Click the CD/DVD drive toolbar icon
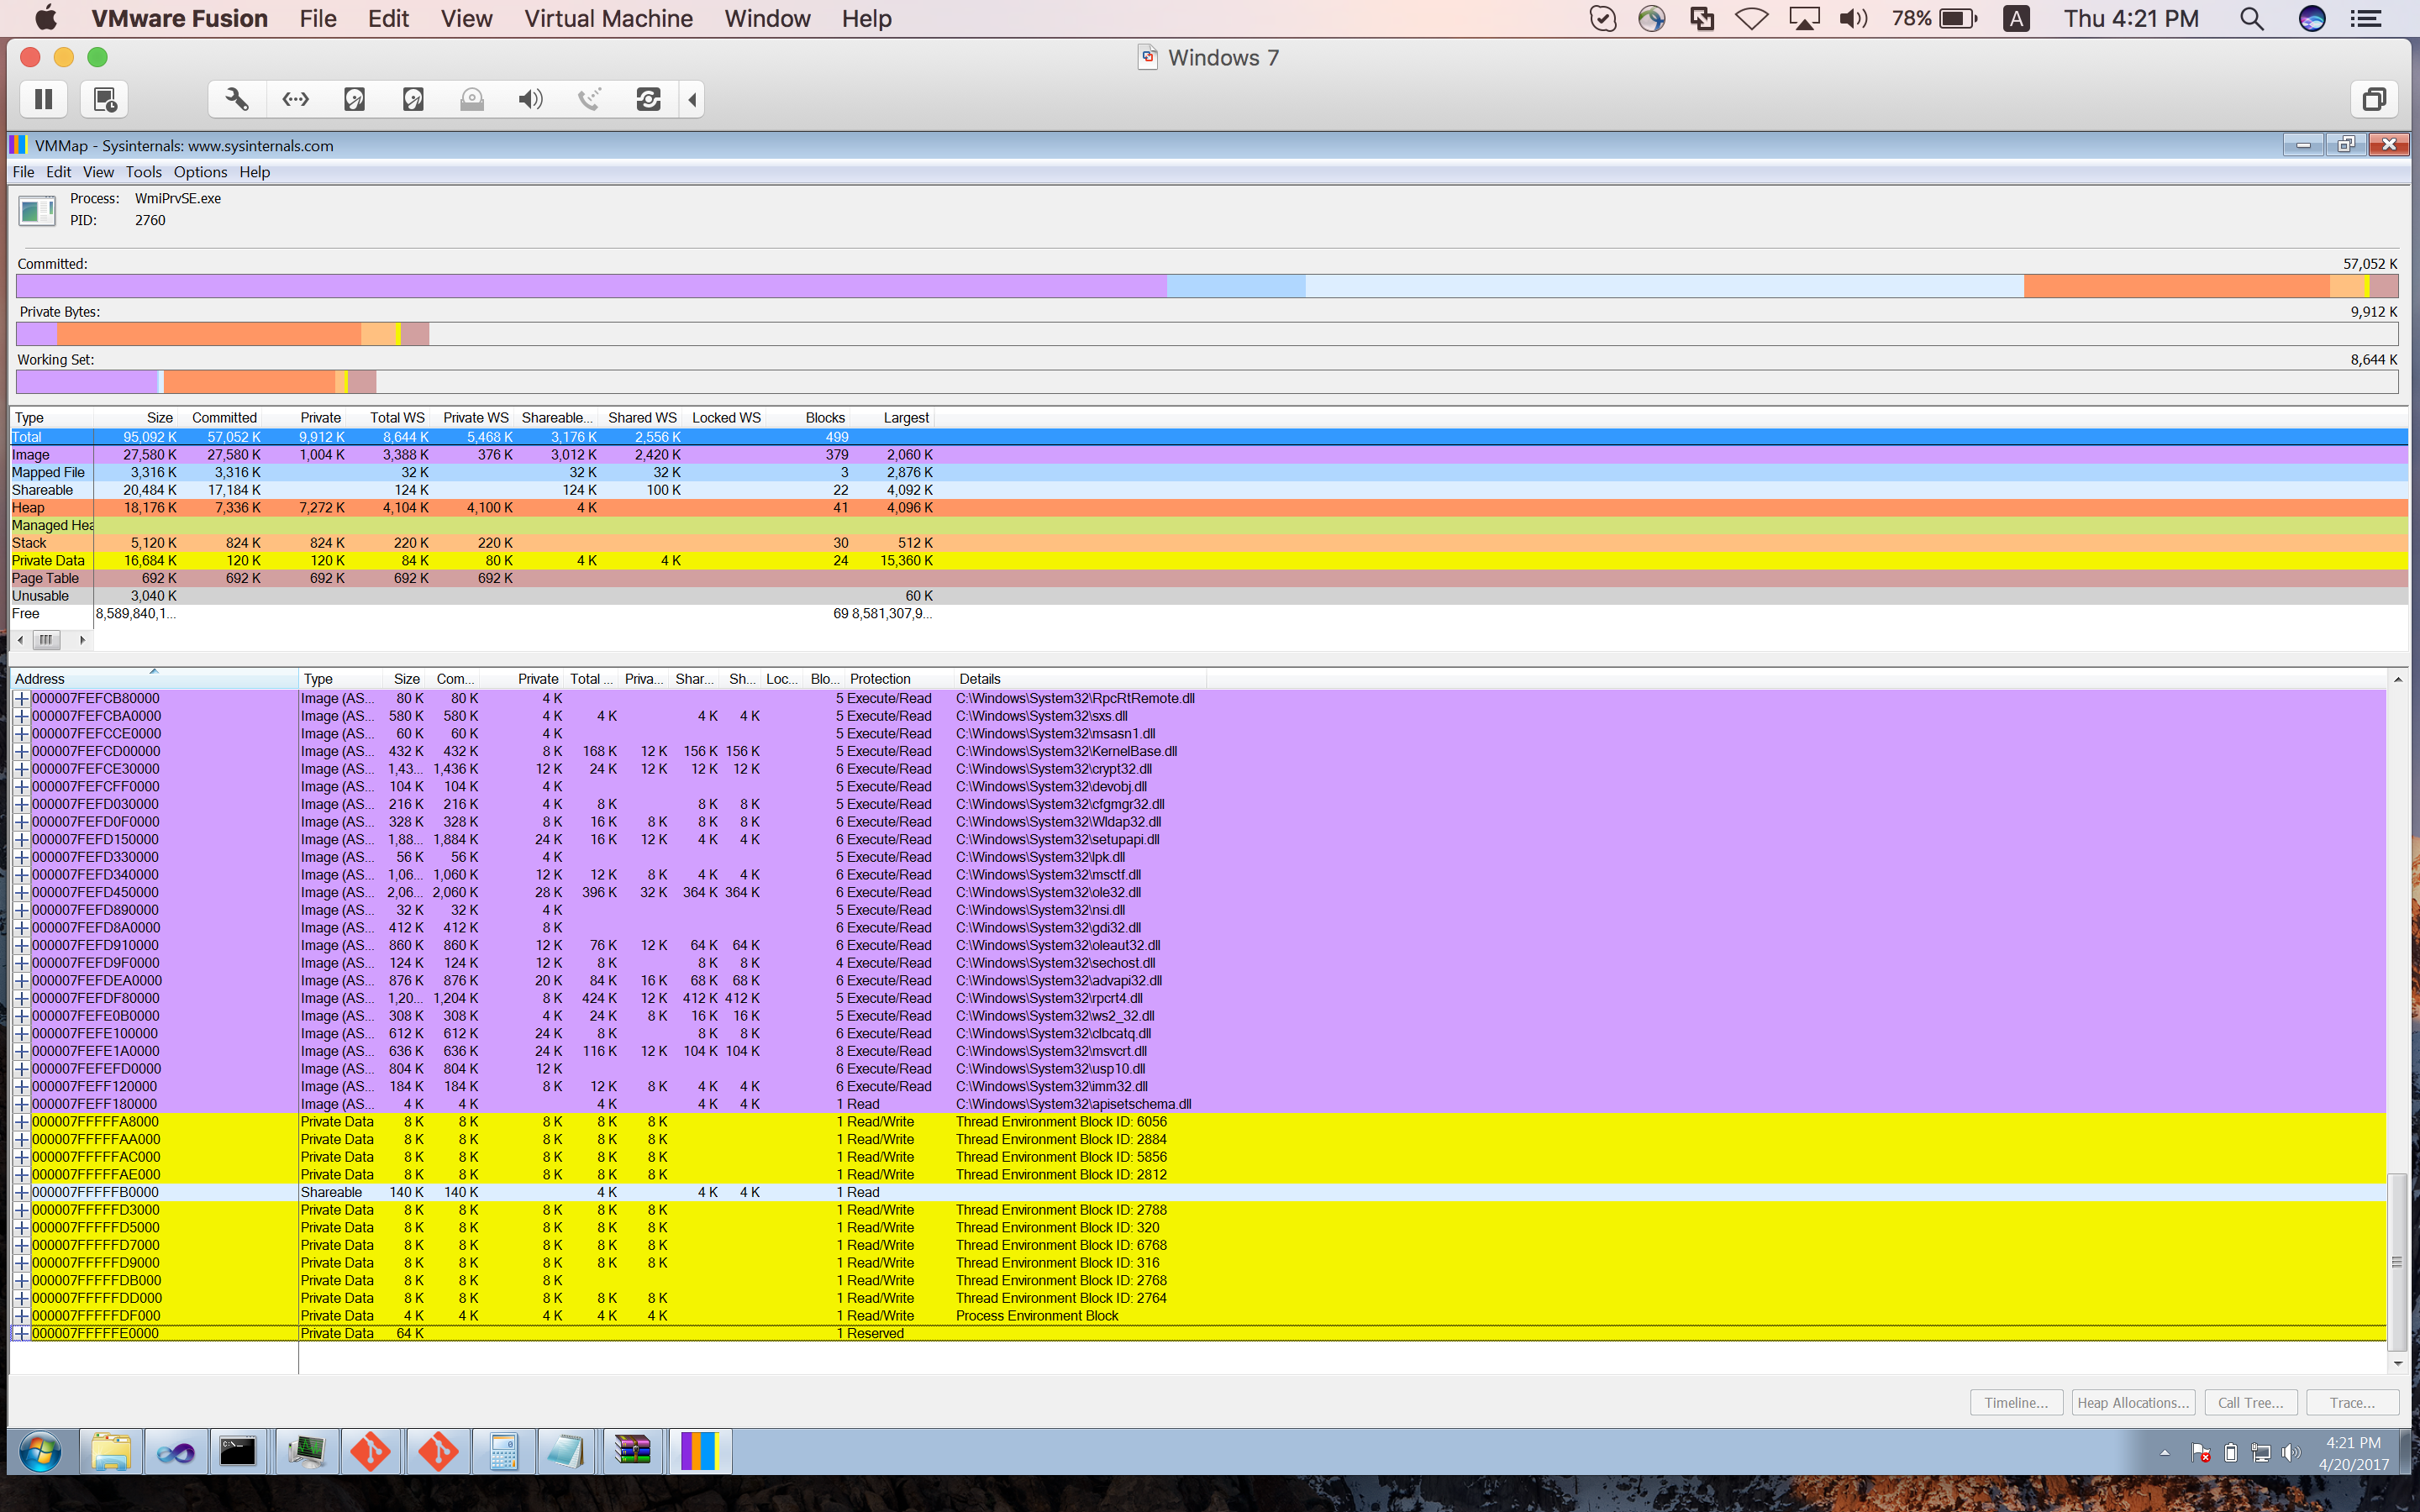Viewport: 2420px width, 1512px height. 472,99
